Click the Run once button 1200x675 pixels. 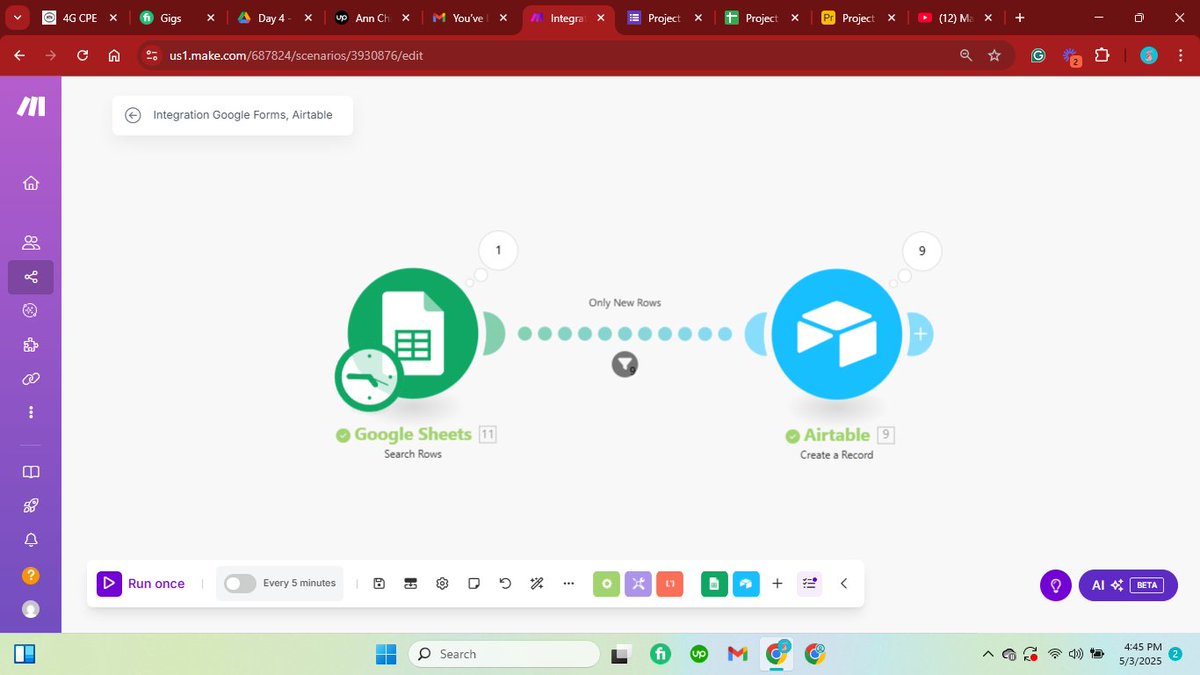(x=141, y=583)
